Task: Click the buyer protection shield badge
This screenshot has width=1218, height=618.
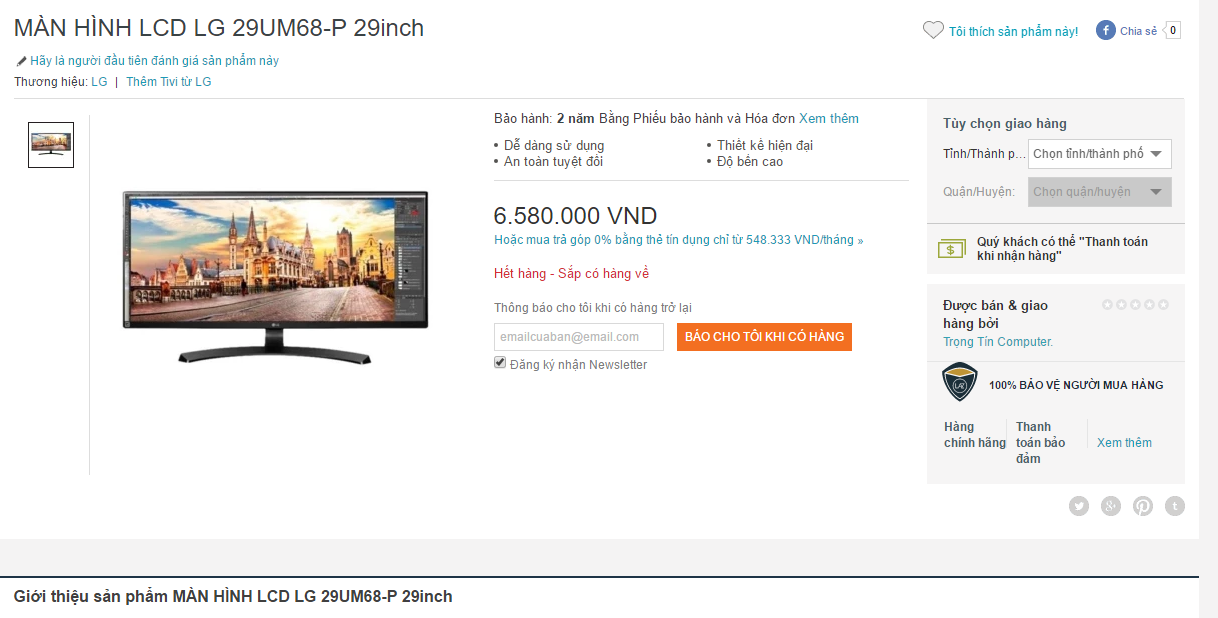Action: [x=960, y=383]
